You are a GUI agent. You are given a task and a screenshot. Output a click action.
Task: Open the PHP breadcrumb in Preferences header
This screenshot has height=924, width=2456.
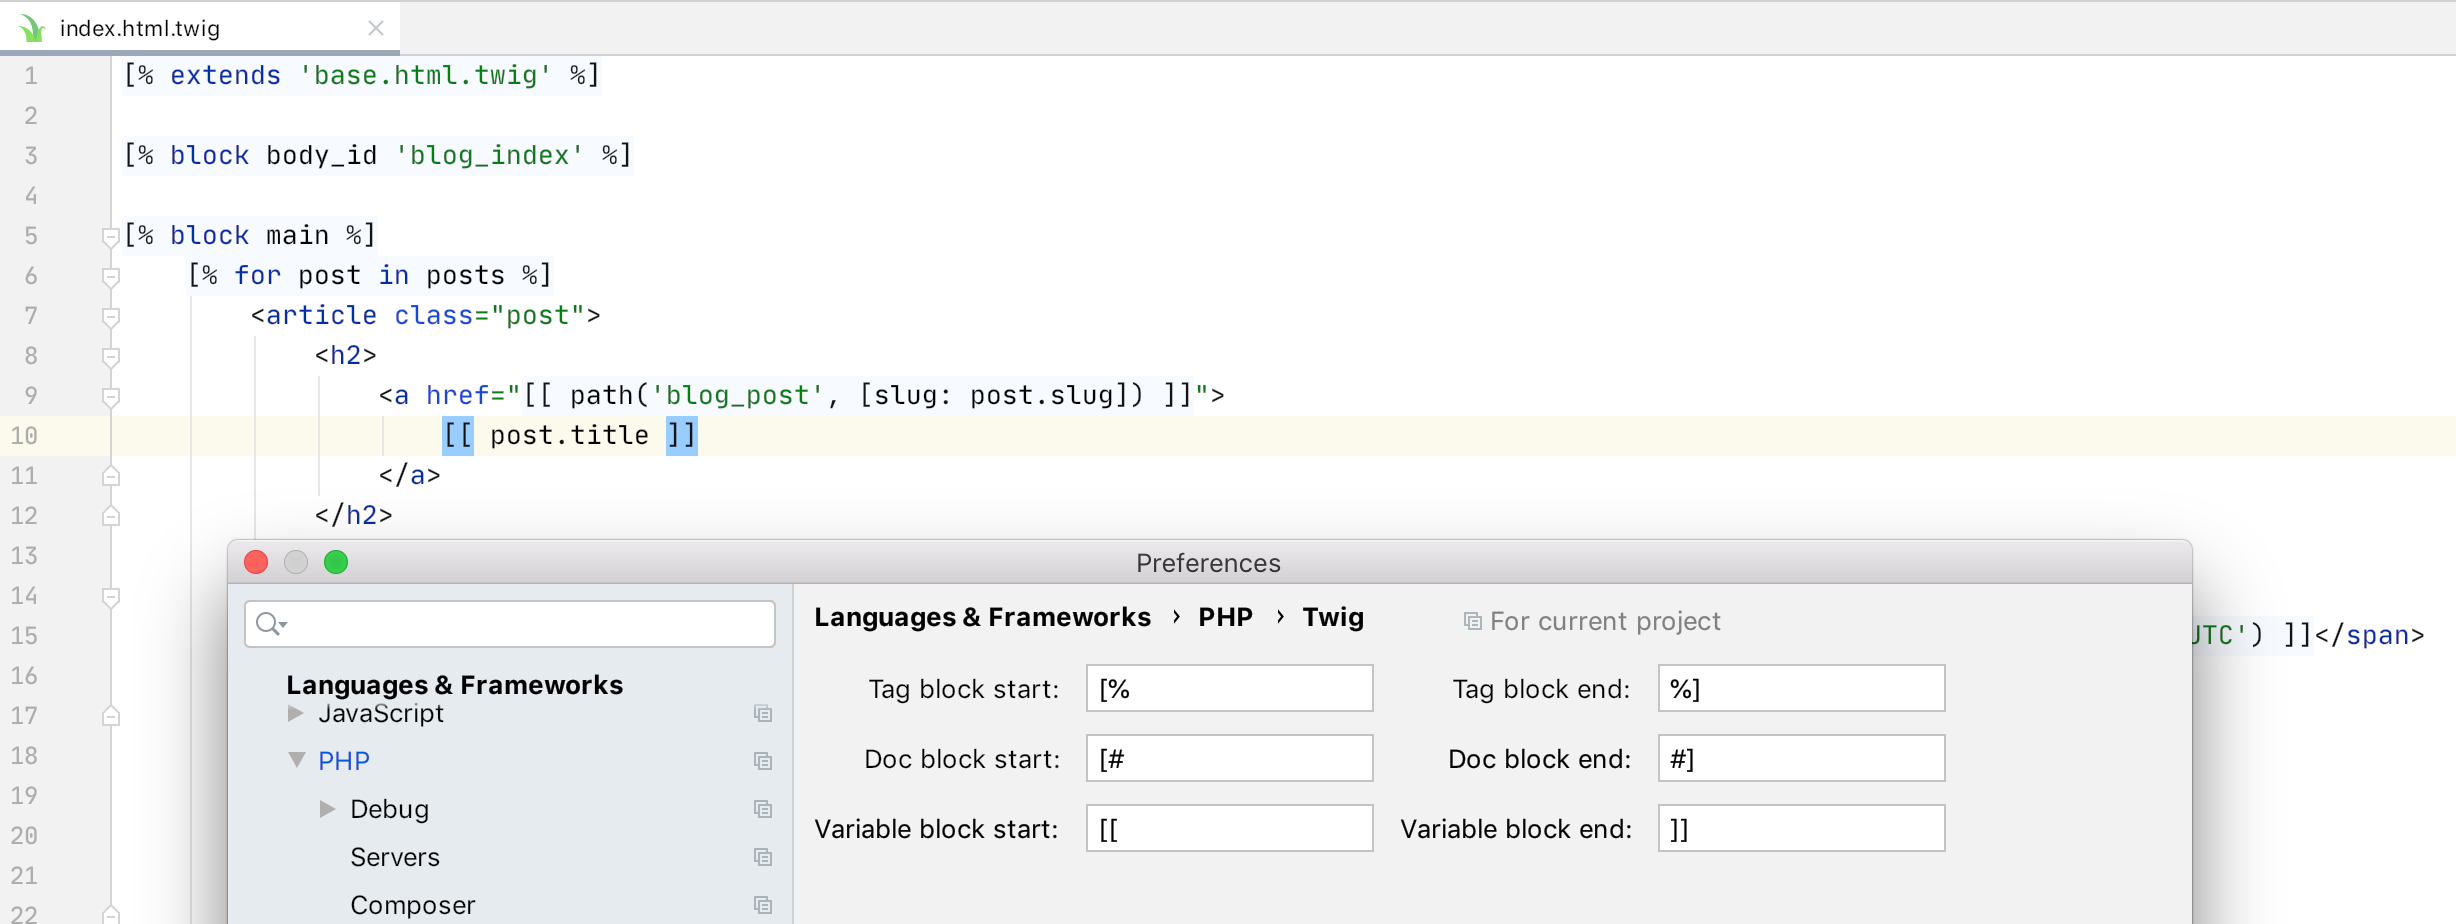(x=1225, y=617)
